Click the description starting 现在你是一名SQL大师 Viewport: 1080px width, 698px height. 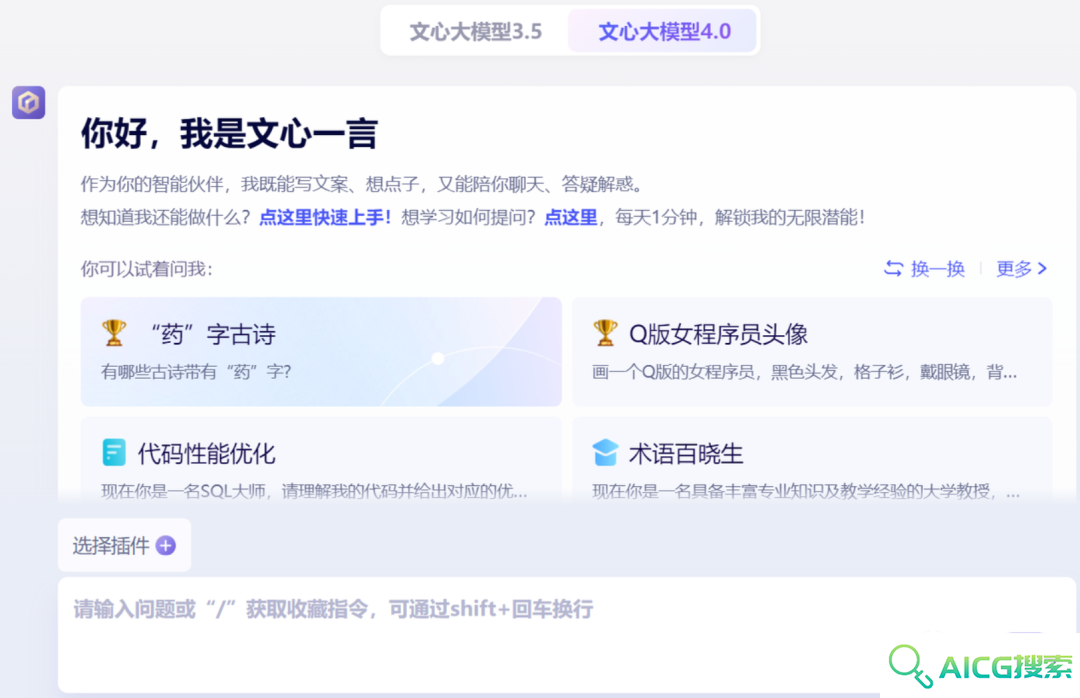coord(314,491)
